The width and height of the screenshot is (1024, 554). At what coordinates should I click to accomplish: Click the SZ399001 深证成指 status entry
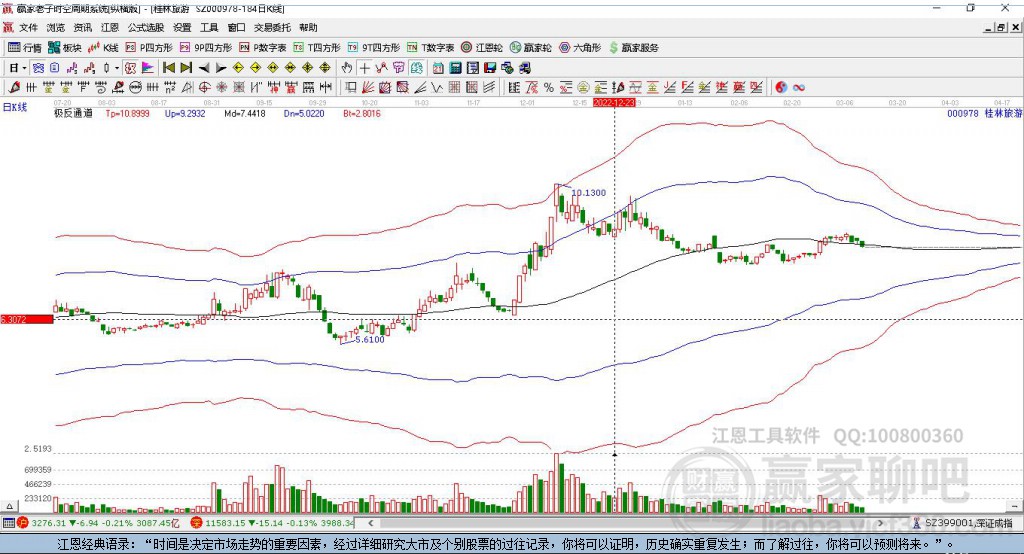point(963,523)
